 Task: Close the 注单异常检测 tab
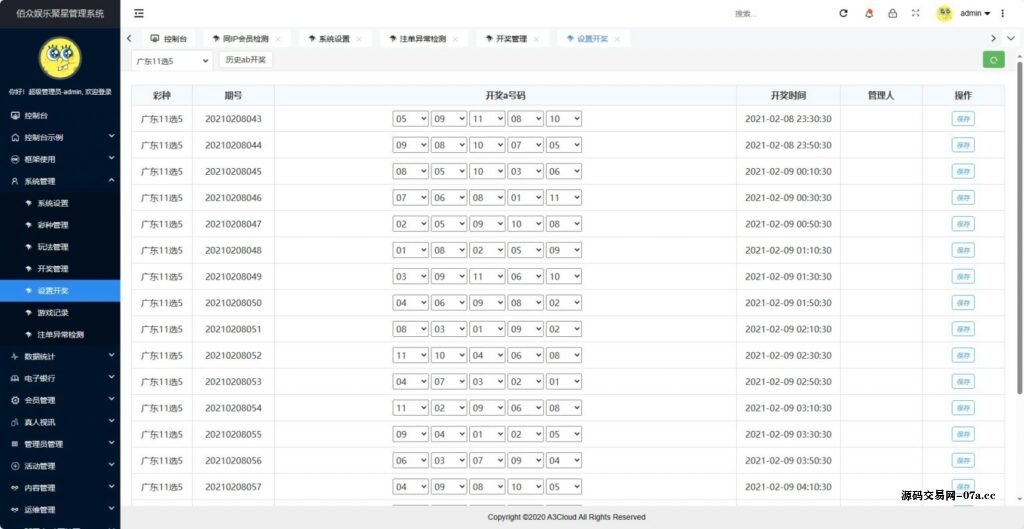(x=455, y=39)
